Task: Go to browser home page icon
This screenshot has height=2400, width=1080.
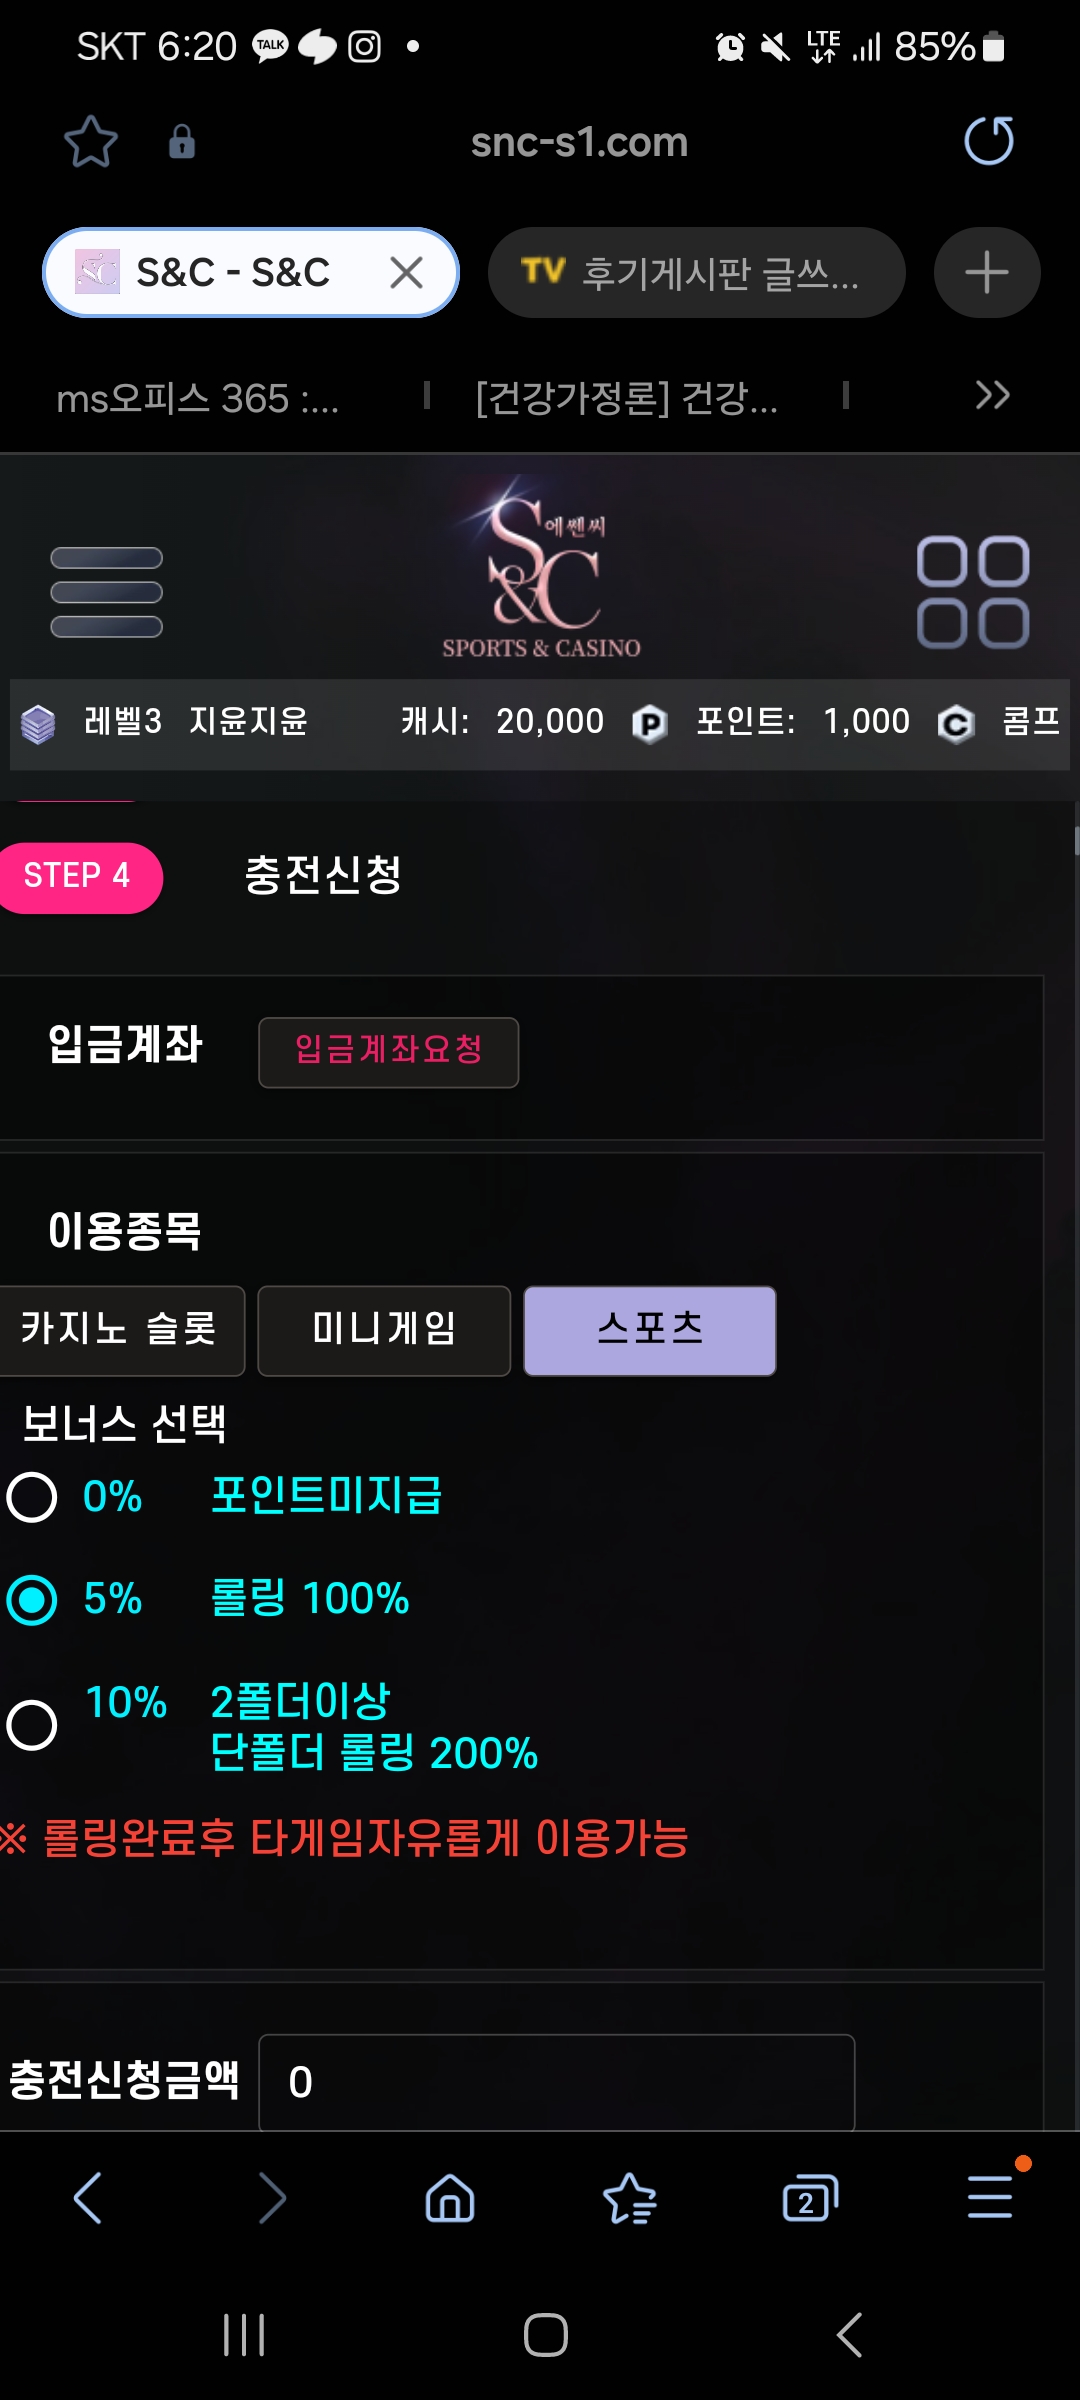Action: [450, 2198]
